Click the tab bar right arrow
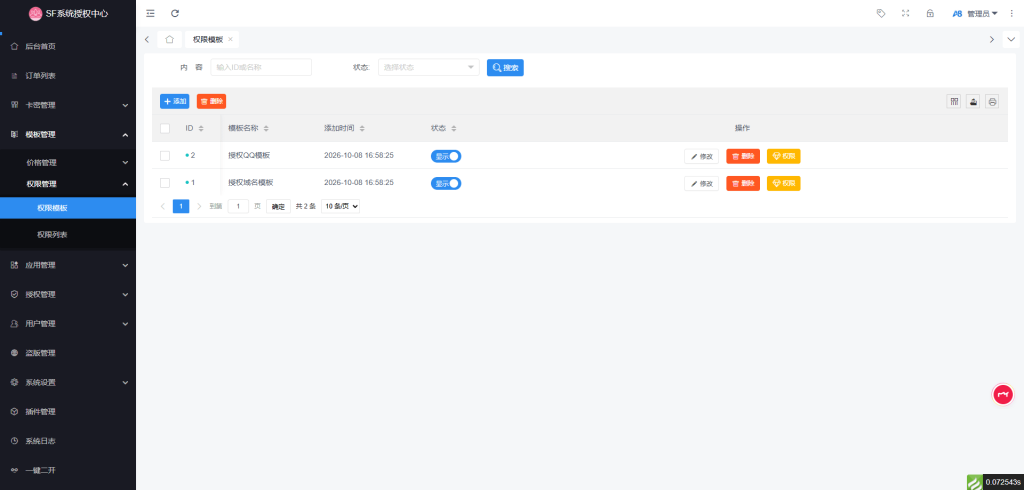1024x490 pixels. pyautogui.click(x=991, y=39)
